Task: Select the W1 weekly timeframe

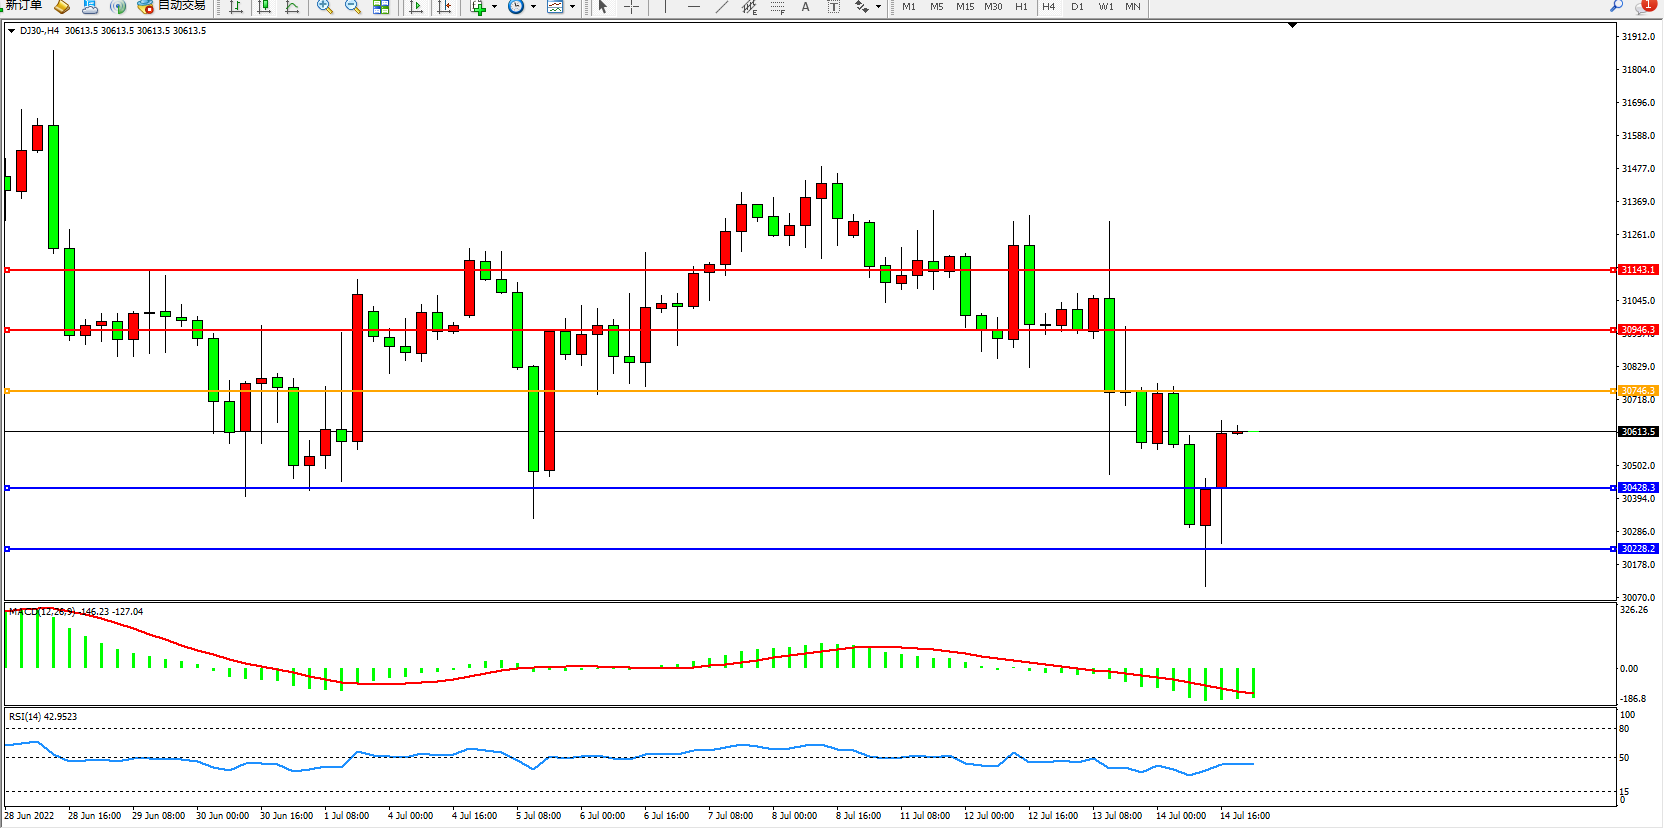Action: point(1105,7)
